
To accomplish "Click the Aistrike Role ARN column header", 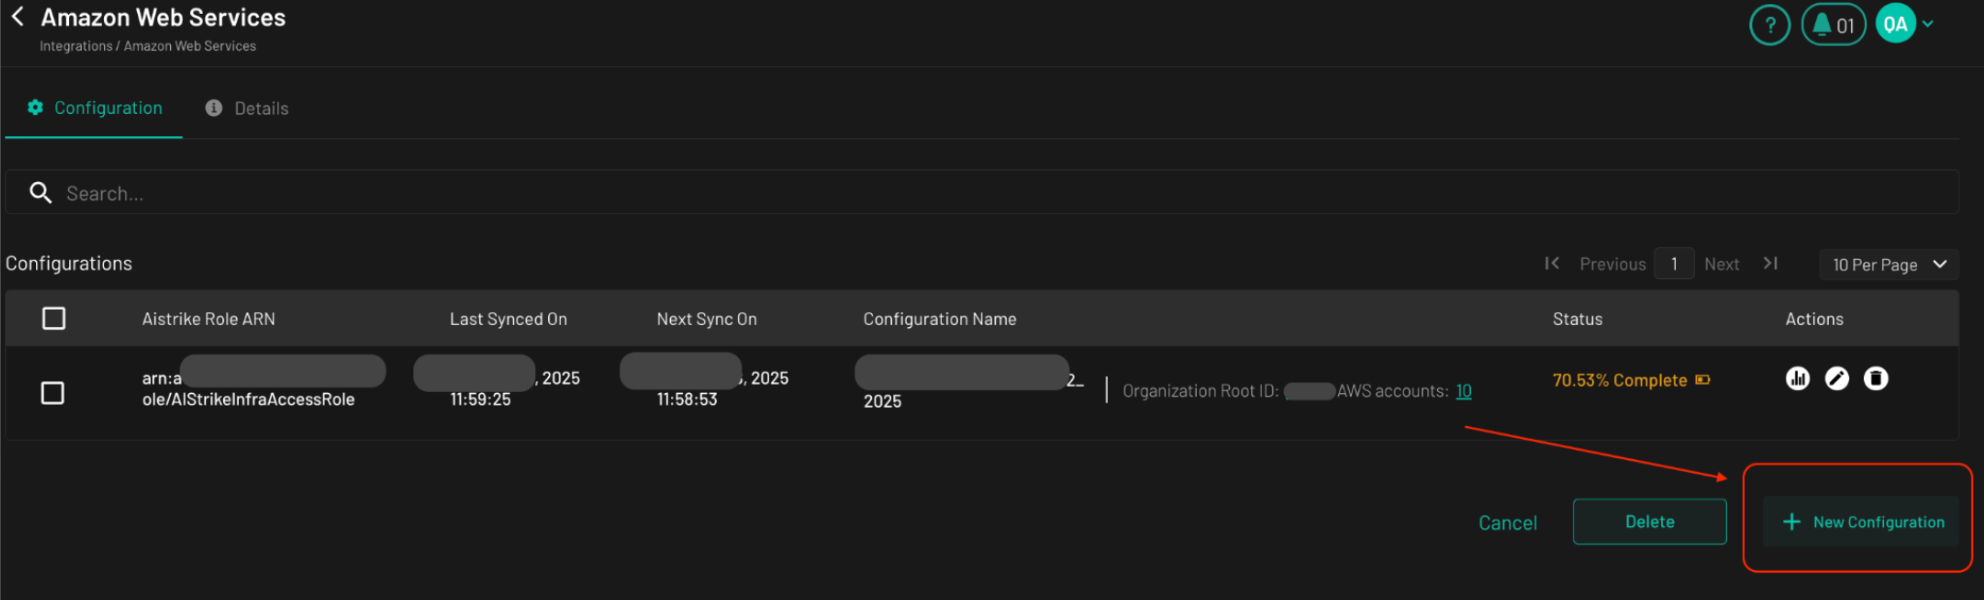I will tap(208, 319).
